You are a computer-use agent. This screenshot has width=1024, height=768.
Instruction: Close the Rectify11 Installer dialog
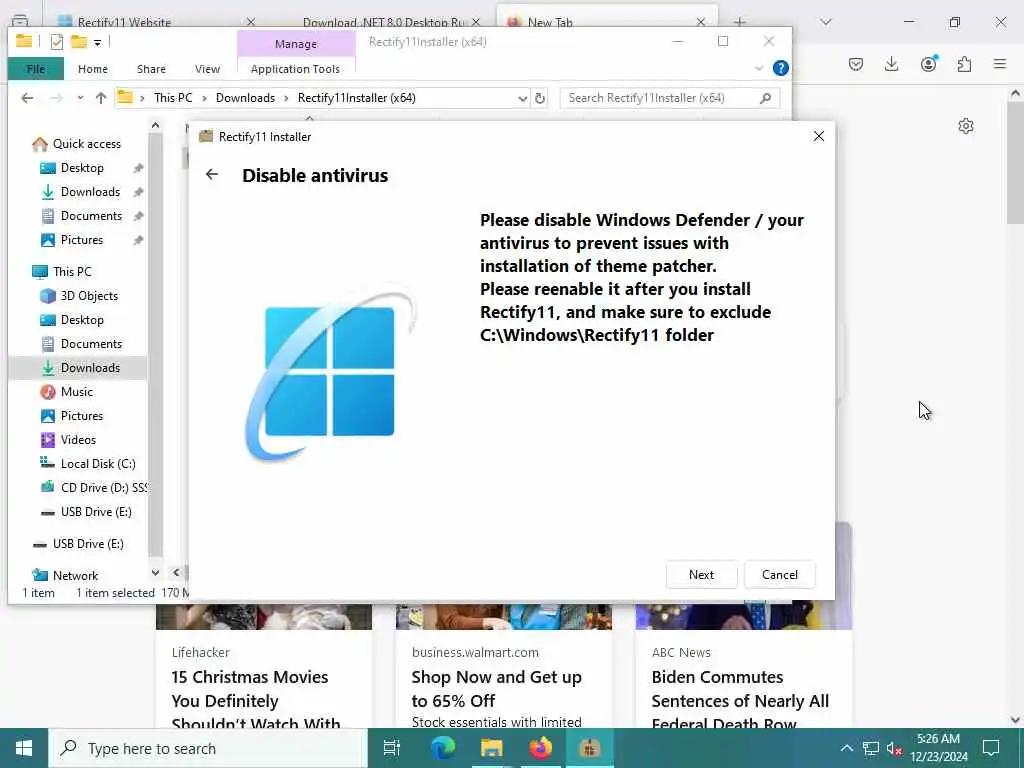click(819, 136)
